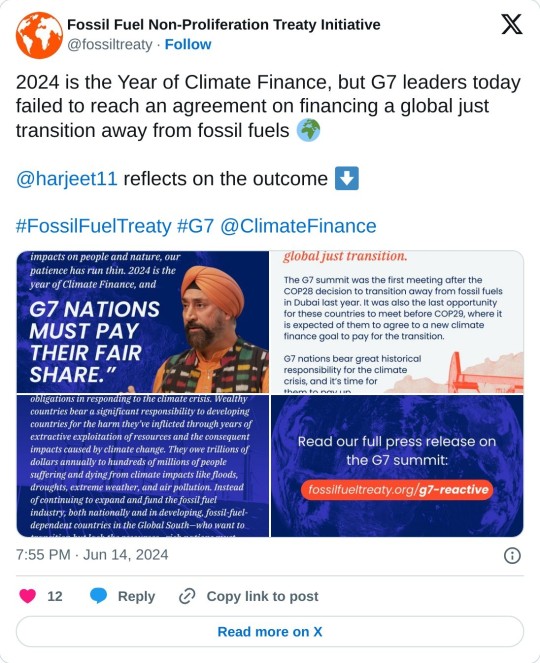This screenshot has height=663, width=540.
Task: Click the blue reply speech bubble icon
Action: (x=99, y=596)
